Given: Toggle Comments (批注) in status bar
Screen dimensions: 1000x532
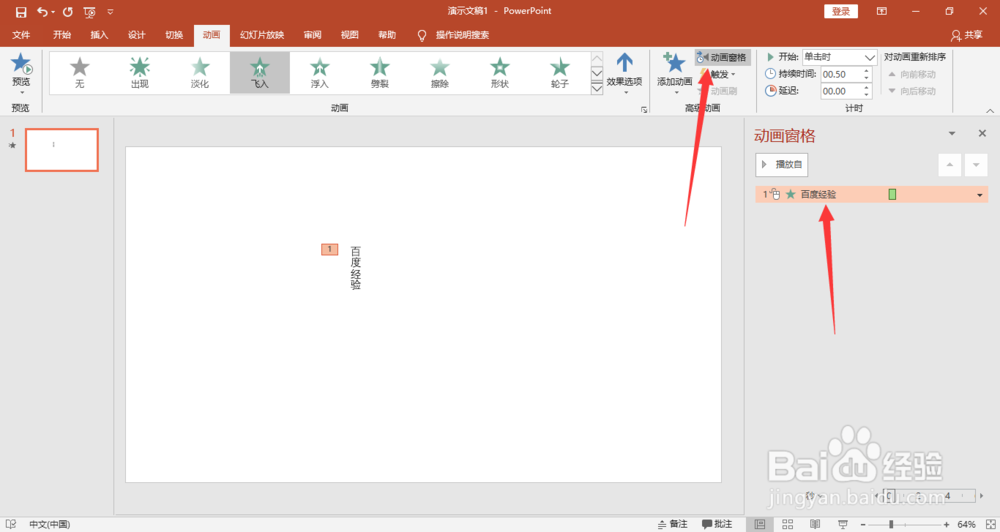Looking at the screenshot, I should click(717, 524).
